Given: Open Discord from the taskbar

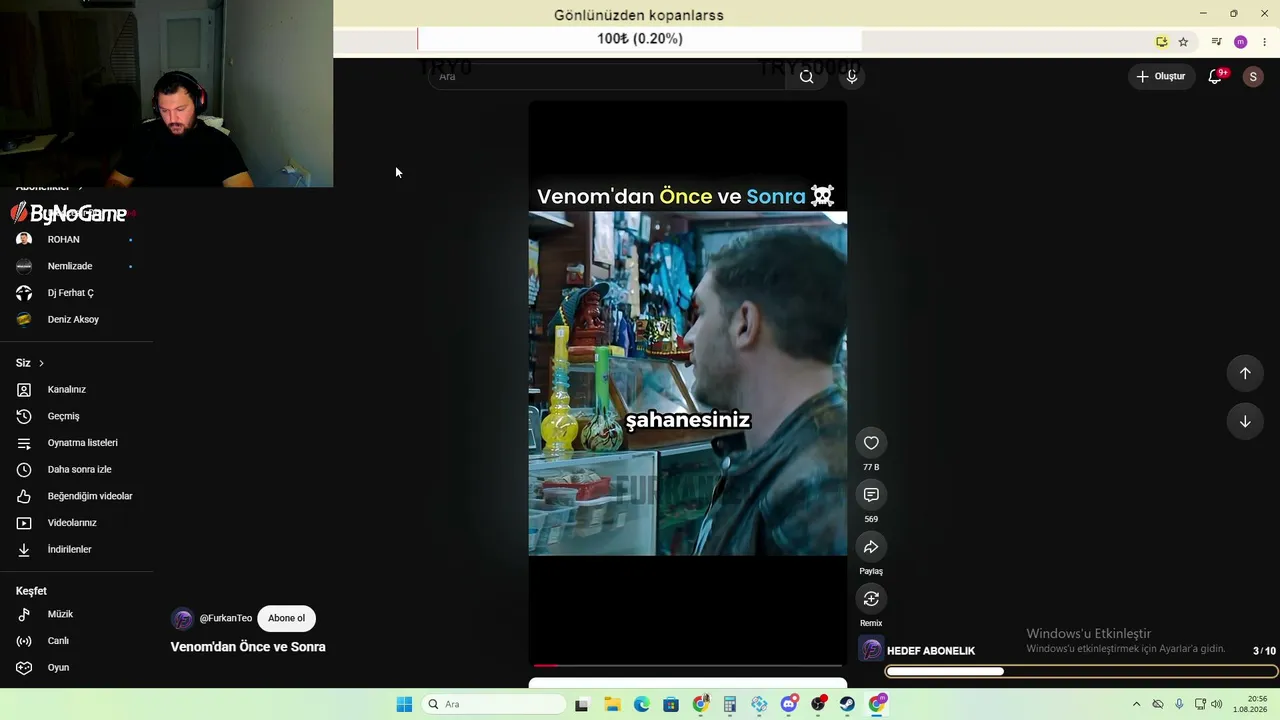Looking at the screenshot, I should pos(789,704).
